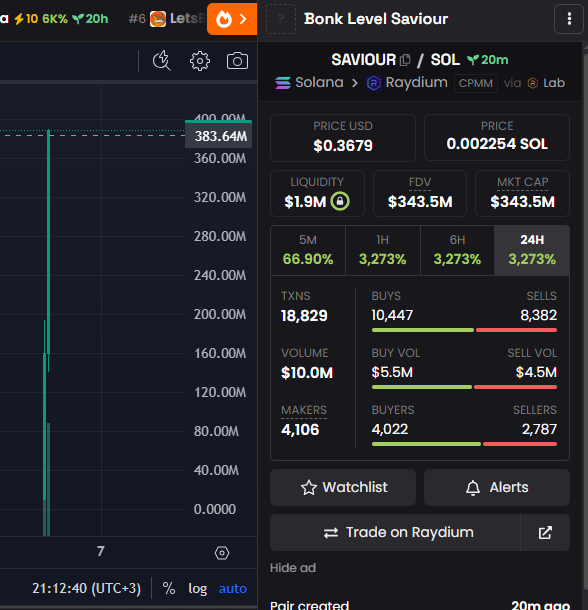Click the lightning boost 10 indicator
The image size is (588, 610).
click(26, 19)
